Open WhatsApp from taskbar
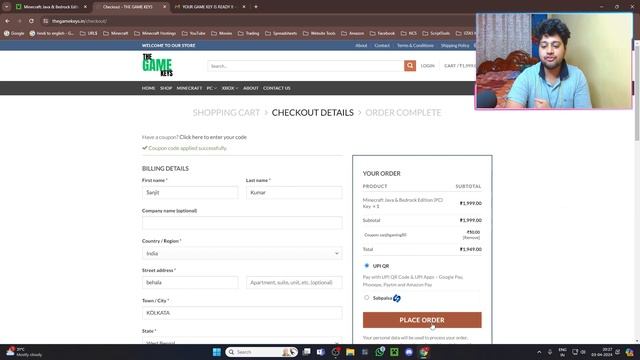Viewport: 640px width, 360px height. [x=380, y=352]
